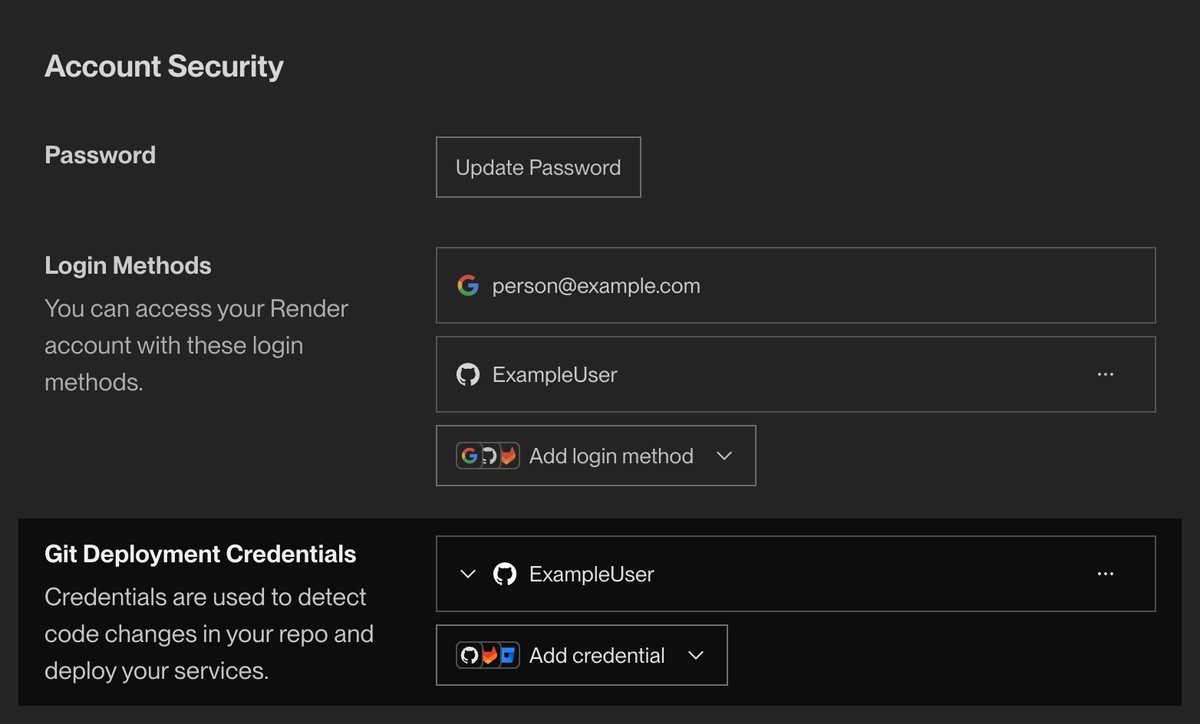
Task: Open the Add credential dropdown
Action: (x=696, y=655)
